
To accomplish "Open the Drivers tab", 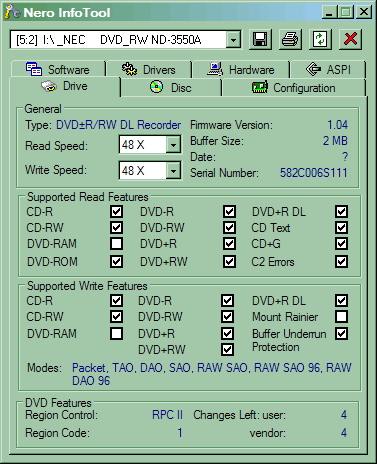I will (149, 70).
